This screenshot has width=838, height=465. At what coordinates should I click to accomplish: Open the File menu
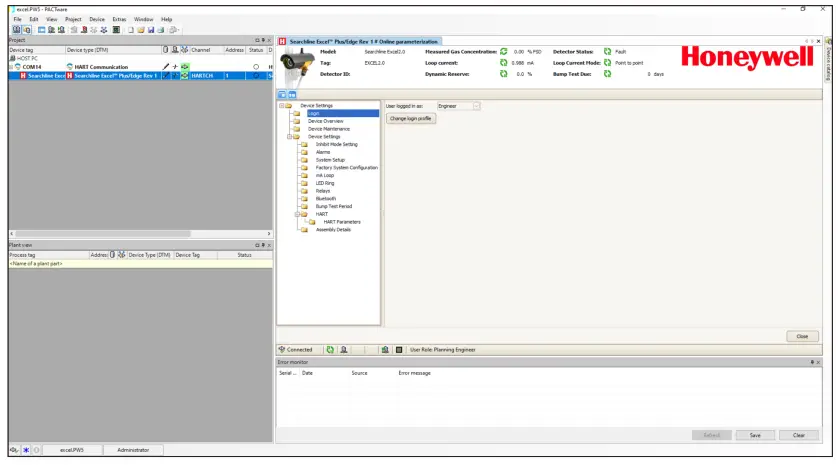pyautogui.click(x=18, y=19)
